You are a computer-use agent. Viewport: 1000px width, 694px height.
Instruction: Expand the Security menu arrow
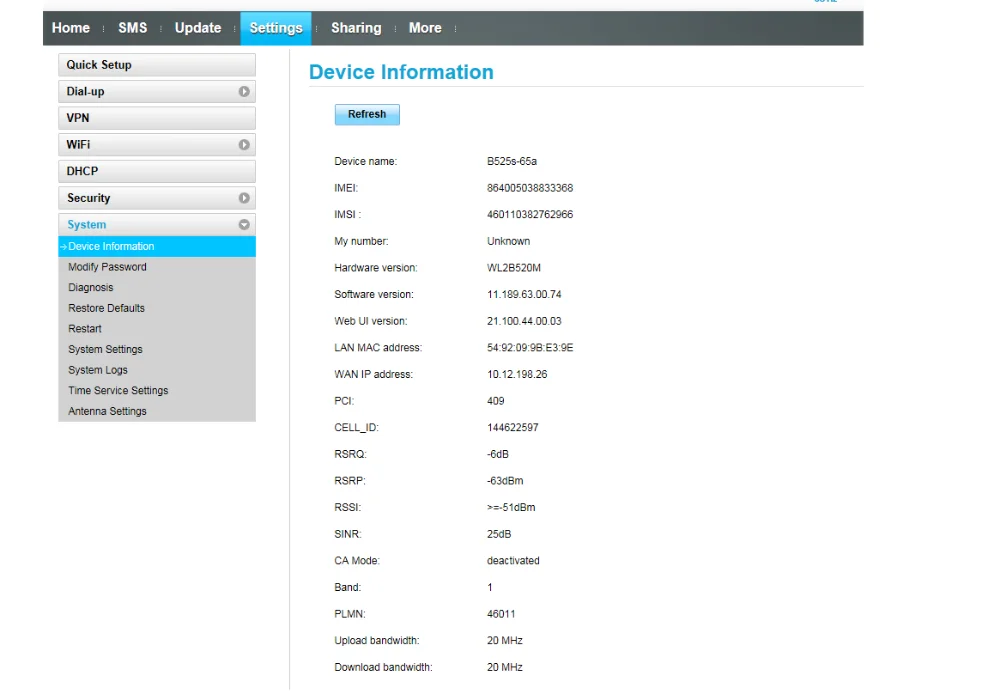[x=244, y=198]
